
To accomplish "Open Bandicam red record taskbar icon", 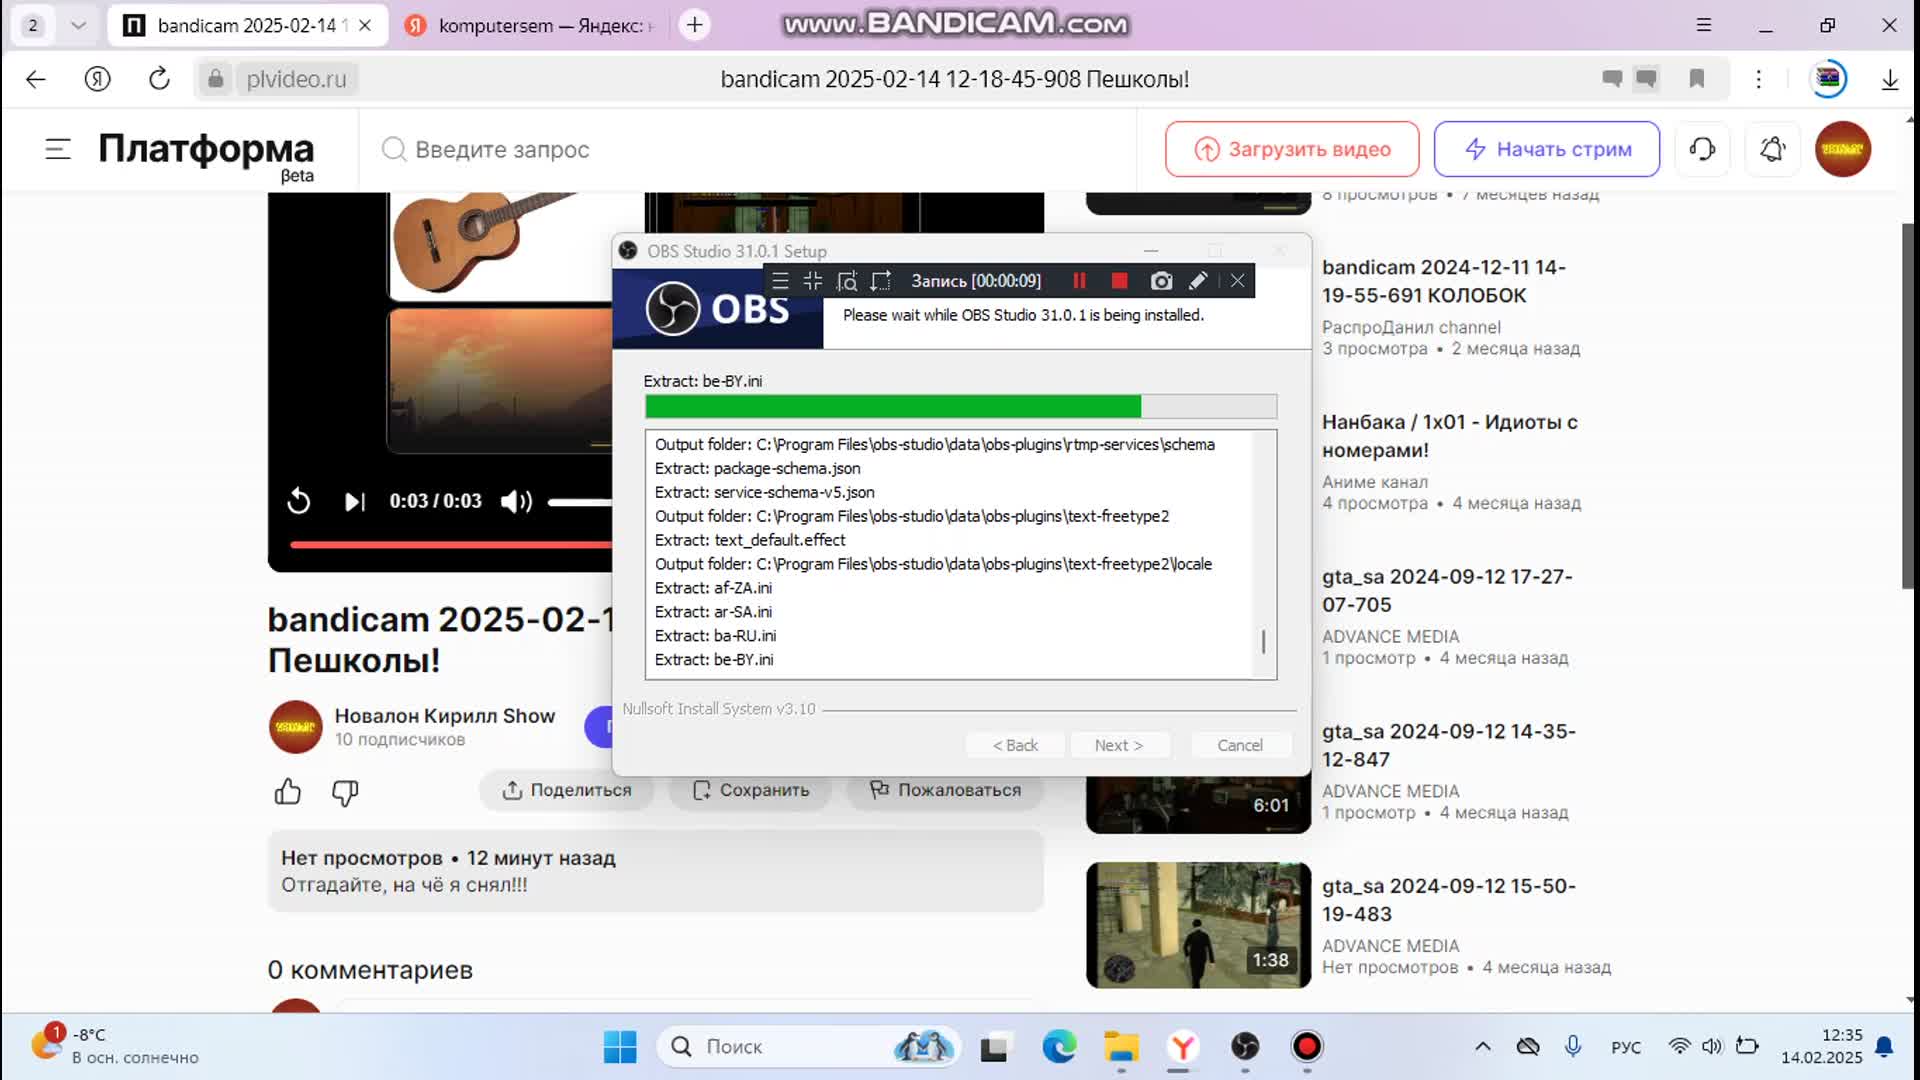I will pyautogui.click(x=1307, y=1046).
